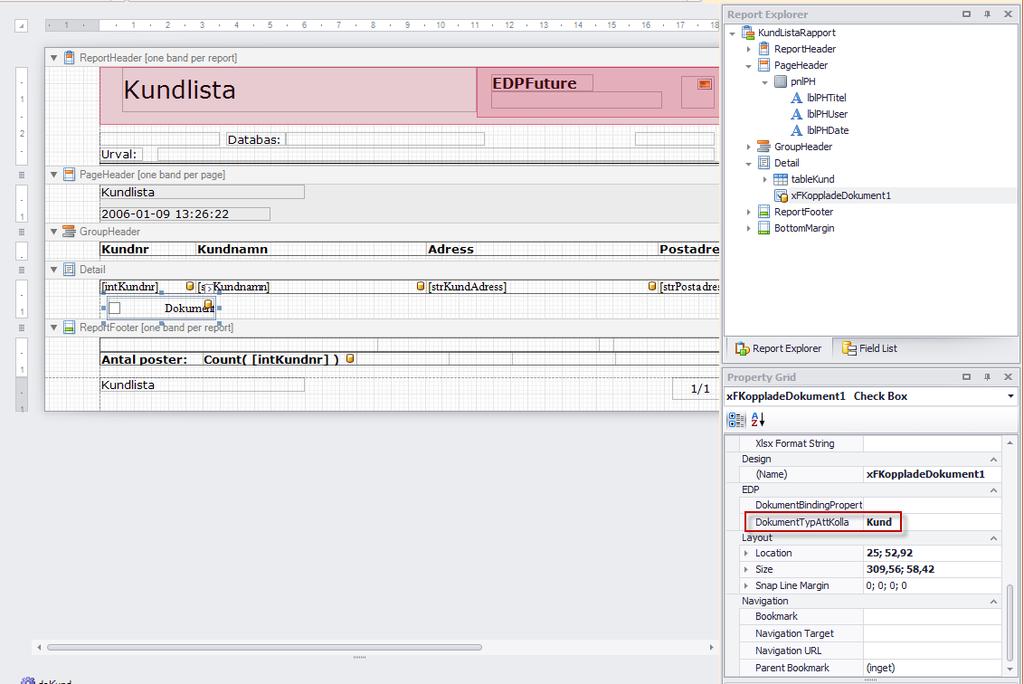1024x684 pixels.
Task: Click the picture box icon in the report header
Action: (x=704, y=84)
